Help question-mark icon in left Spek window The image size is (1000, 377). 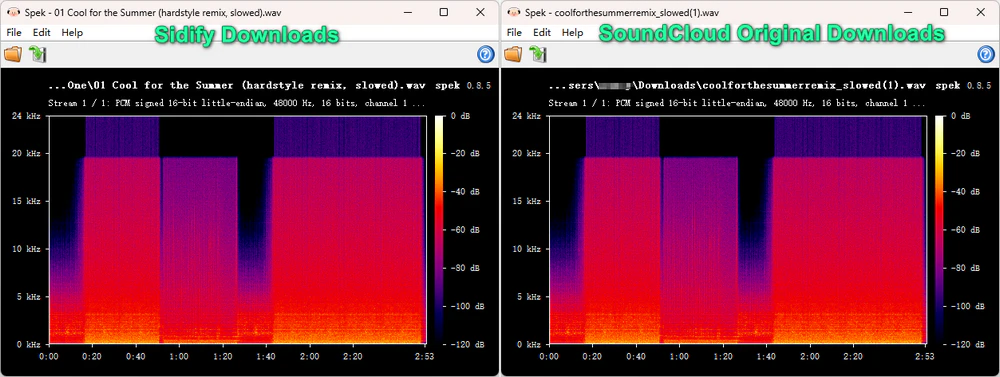coord(485,55)
